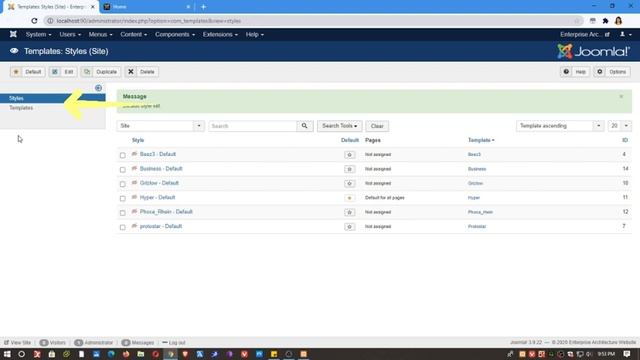
Task: Sort by the Default column header
Action: pos(350,140)
